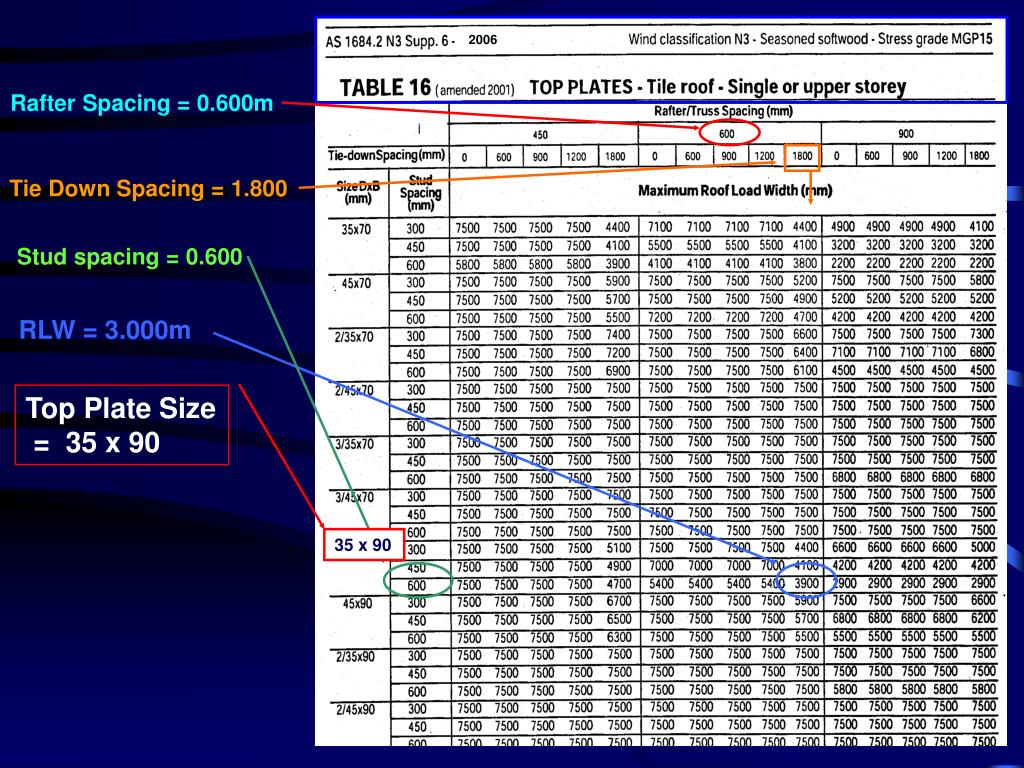Click the '45x70' size row label
This screenshot has width=1024, height=768.
(x=356, y=283)
